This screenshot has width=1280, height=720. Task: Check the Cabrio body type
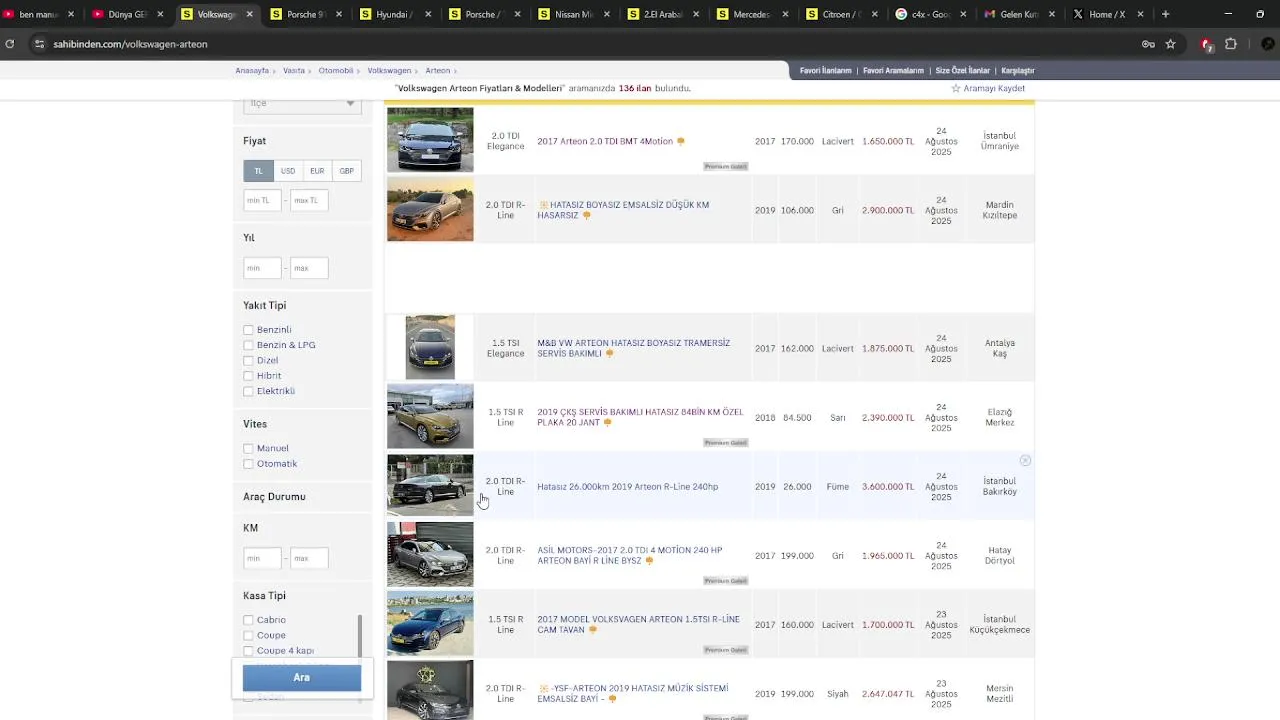click(248, 620)
